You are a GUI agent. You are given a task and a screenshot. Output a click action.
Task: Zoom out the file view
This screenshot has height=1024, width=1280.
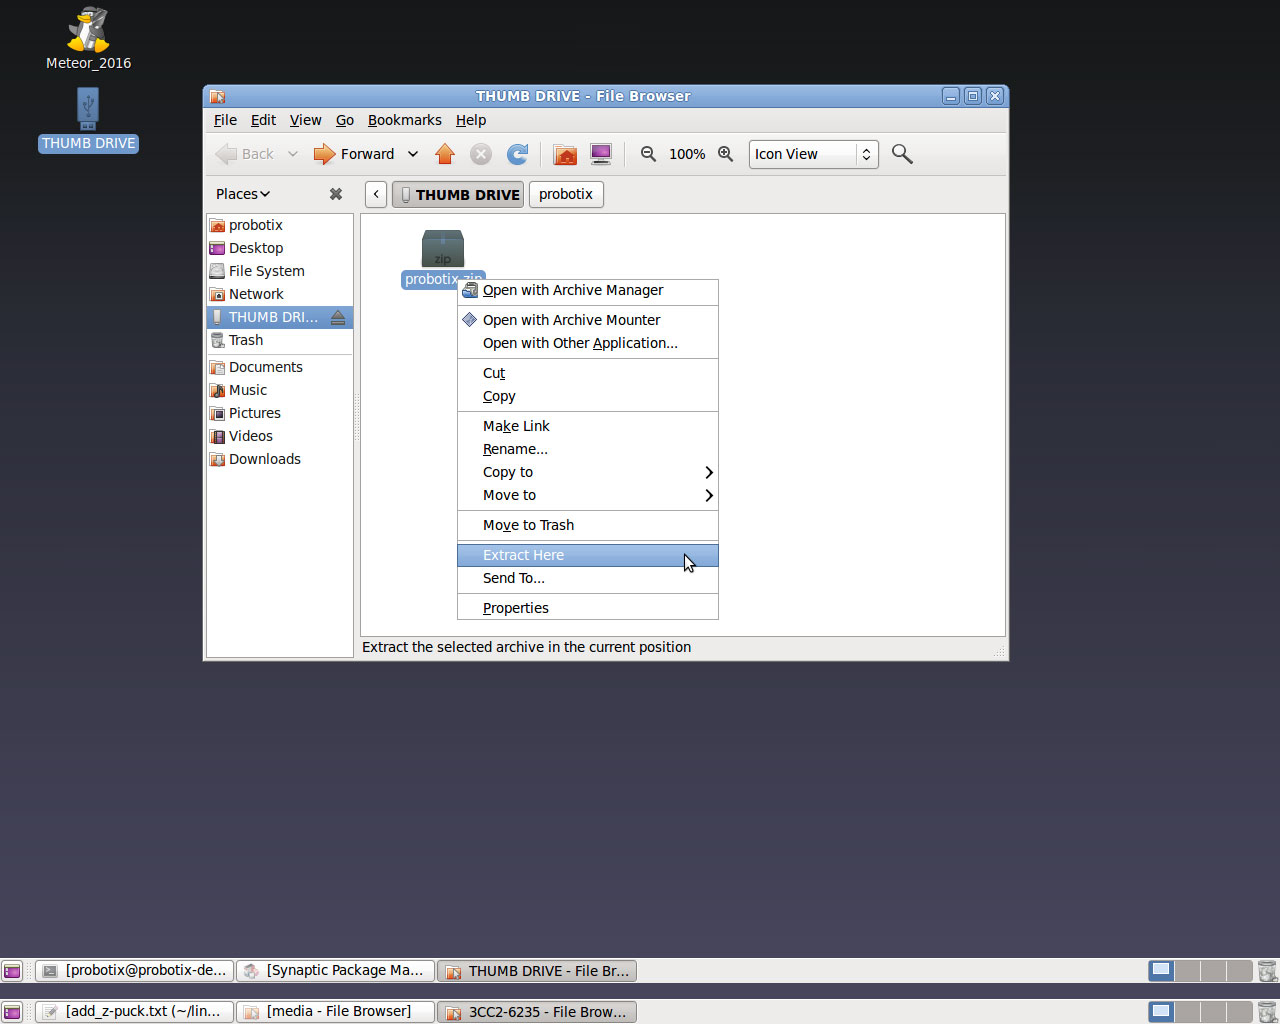(648, 154)
